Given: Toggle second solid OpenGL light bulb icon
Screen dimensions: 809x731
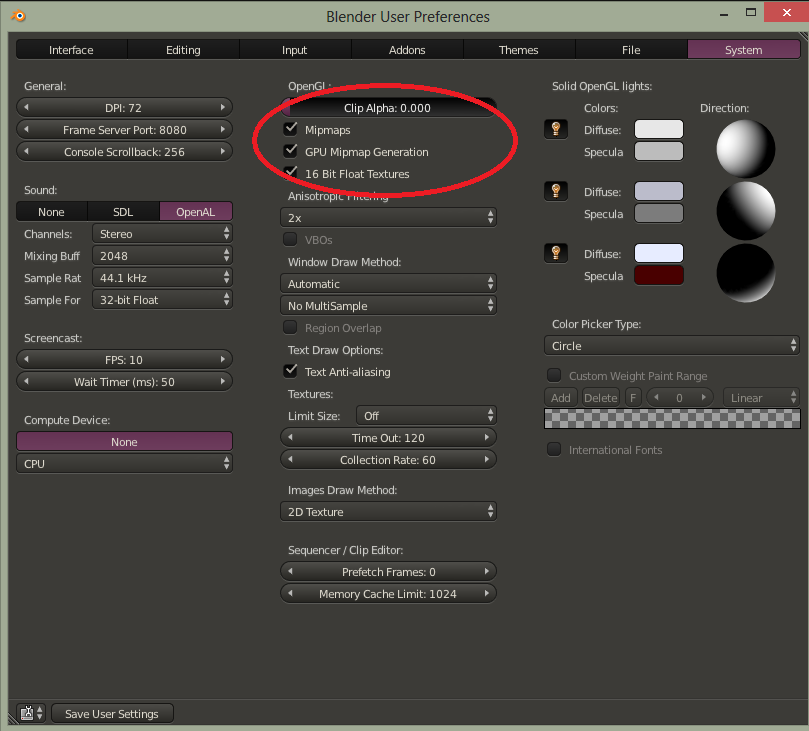Looking at the screenshot, I should [556, 191].
